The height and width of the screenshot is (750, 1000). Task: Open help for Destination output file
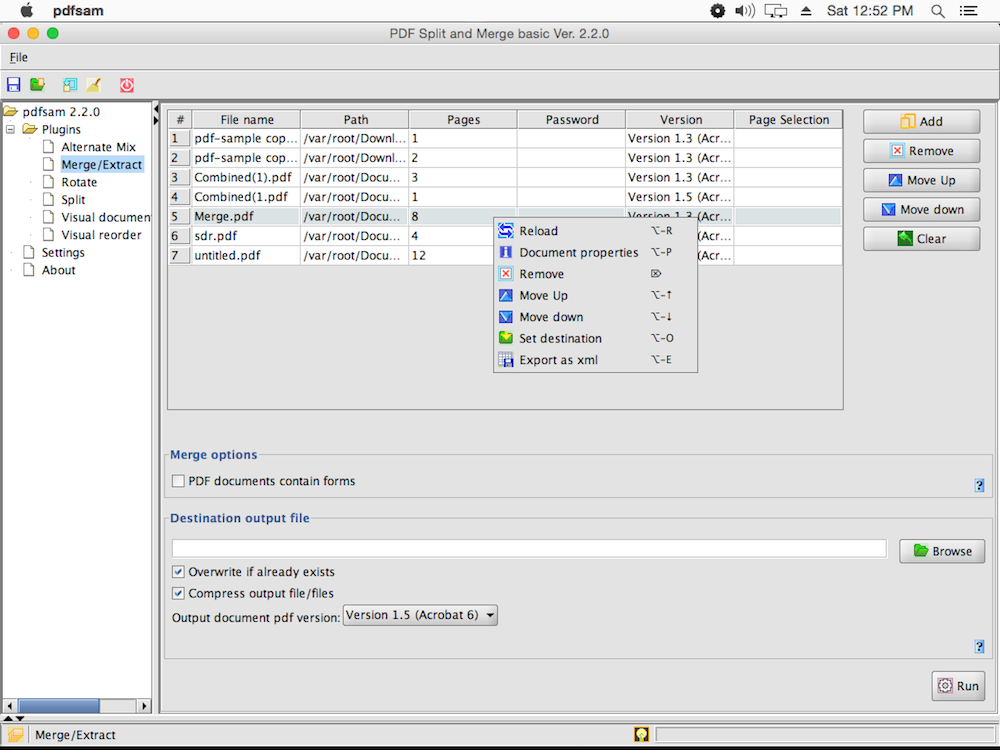click(979, 647)
